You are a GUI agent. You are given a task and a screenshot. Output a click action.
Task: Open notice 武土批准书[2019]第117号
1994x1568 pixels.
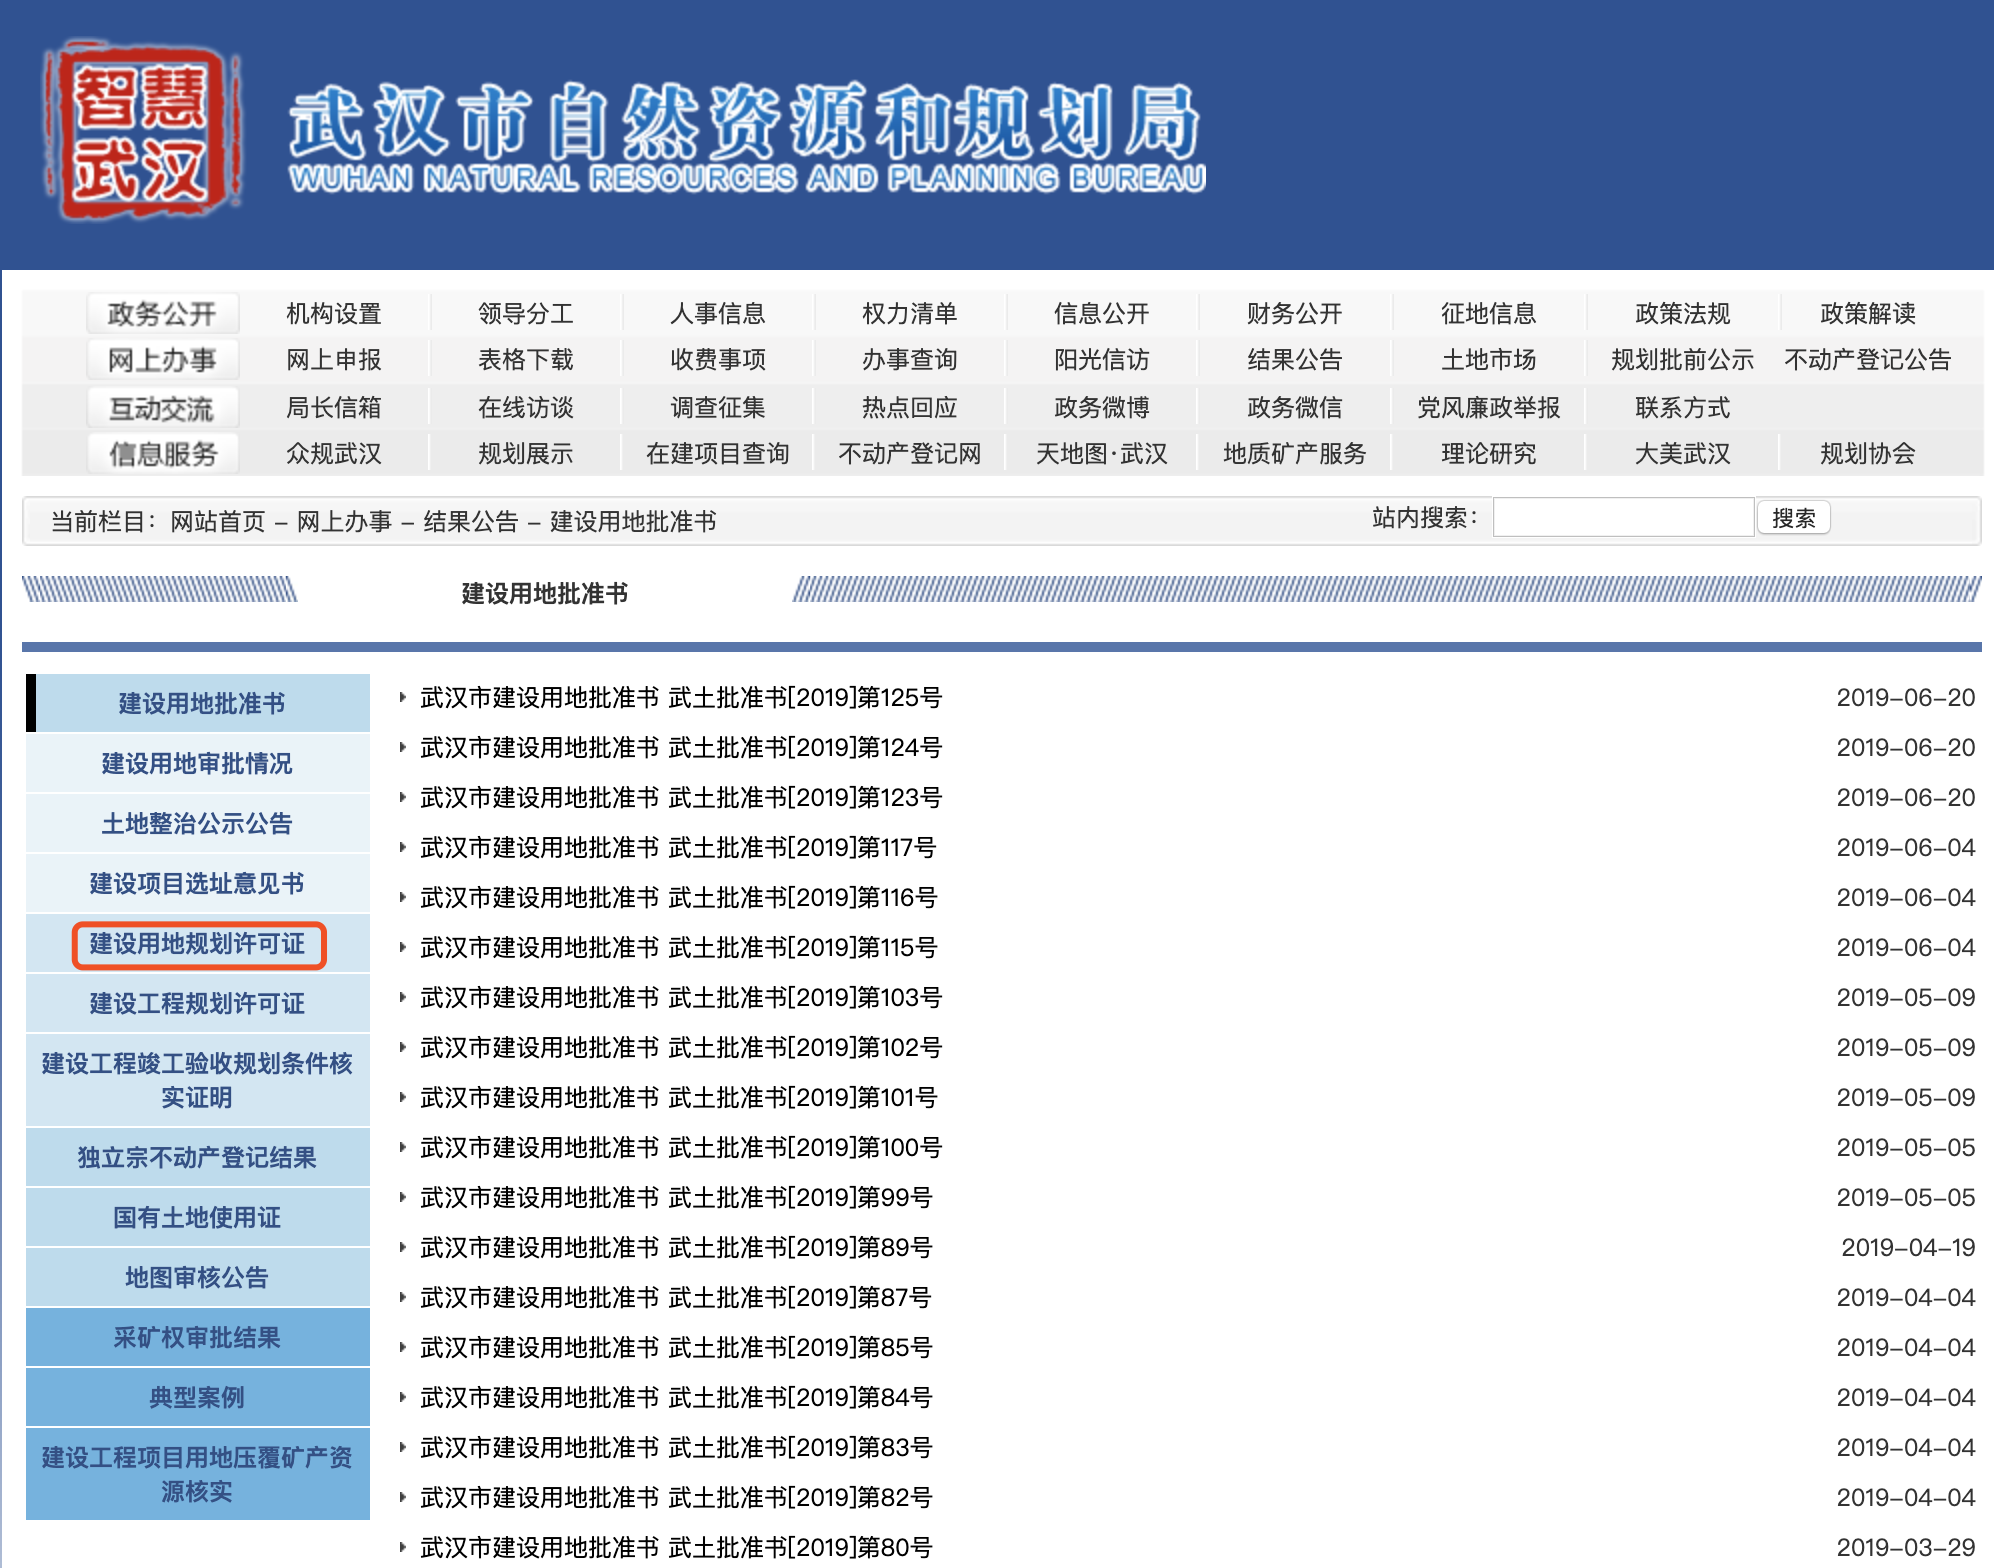pos(678,848)
